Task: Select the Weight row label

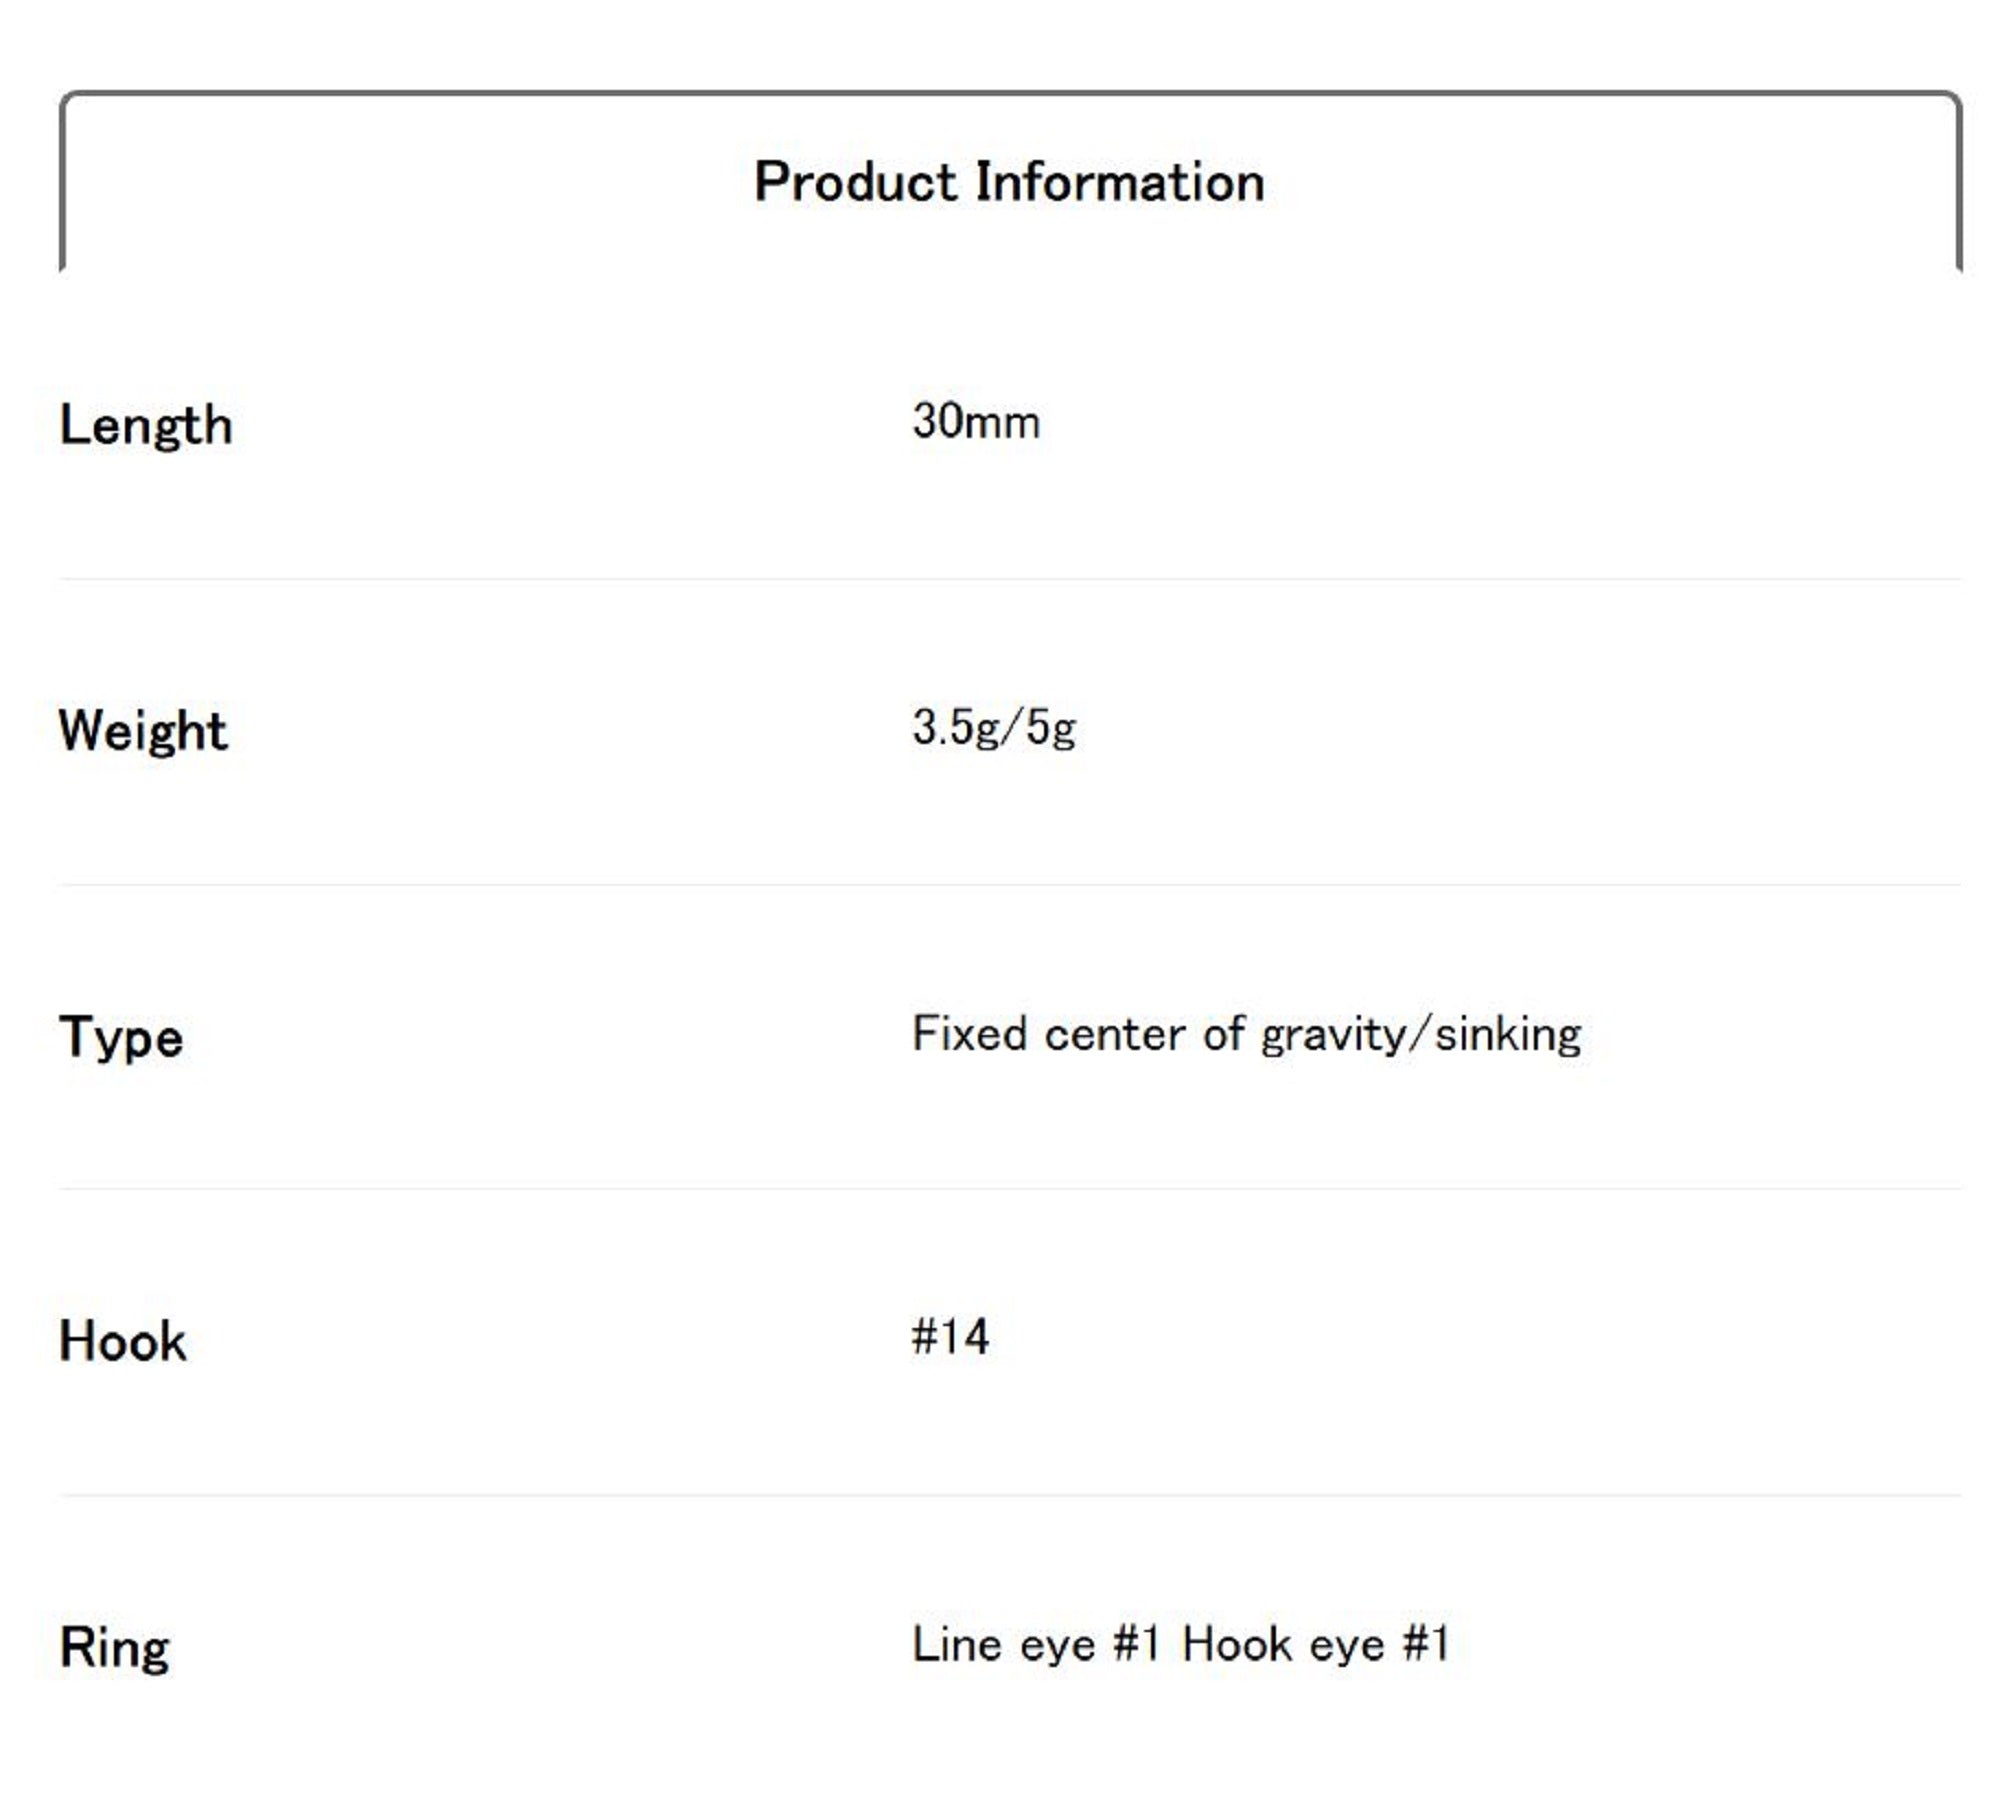Action: tap(143, 731)
